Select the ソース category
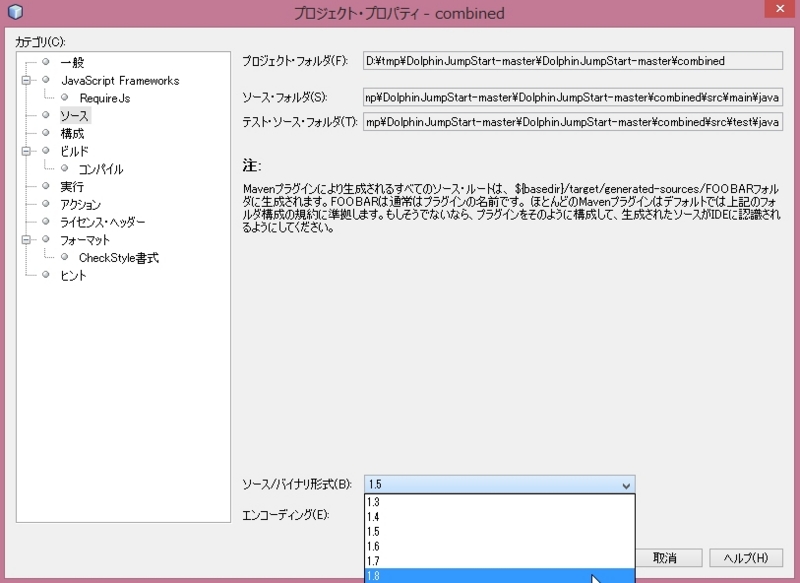800x583 pixels. [x=74, y=116]
